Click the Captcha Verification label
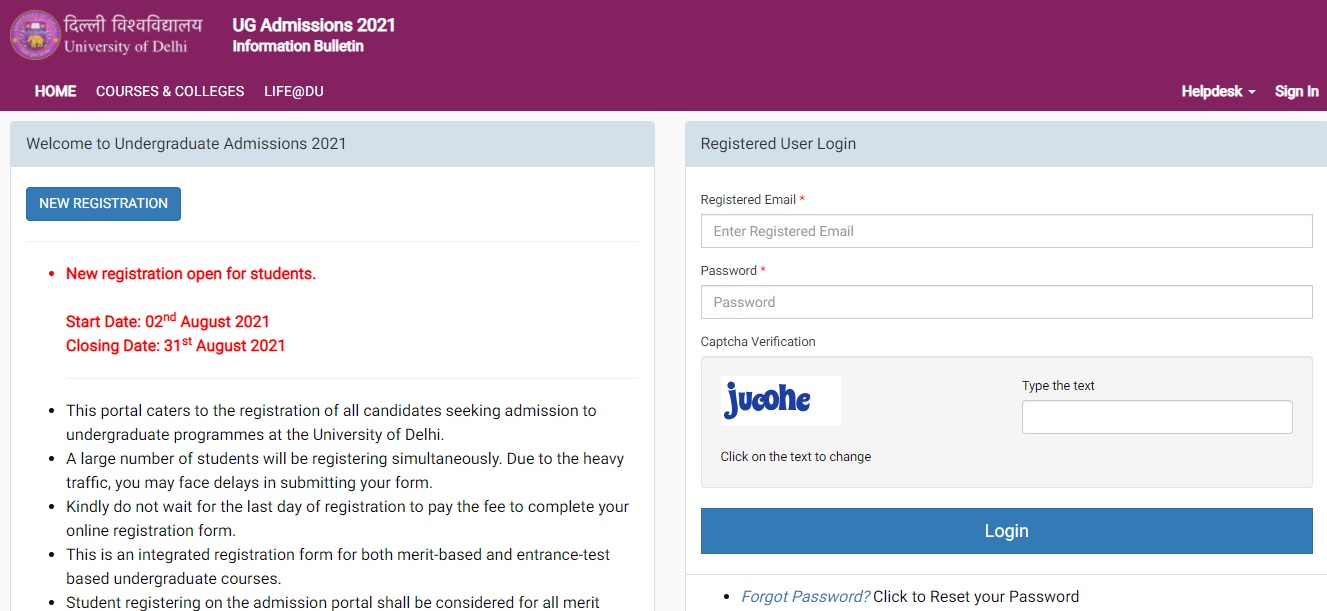The height and width of the screenshot is (611, 1327). tap(757, 341)
